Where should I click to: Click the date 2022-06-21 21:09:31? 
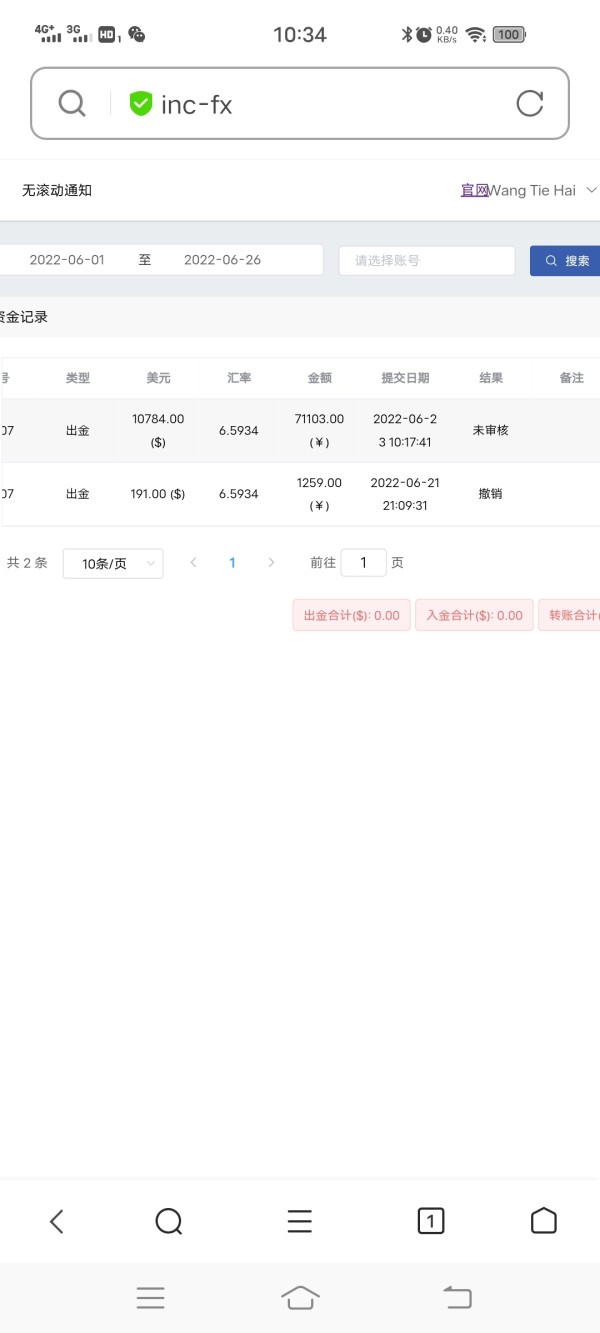[405, 494]
